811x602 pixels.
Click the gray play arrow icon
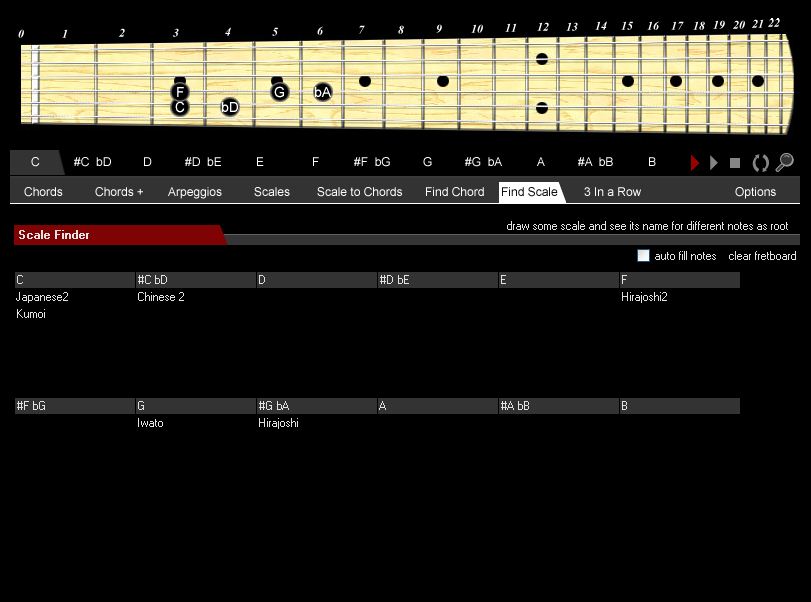pyautogui.click(x=715, y=161)
